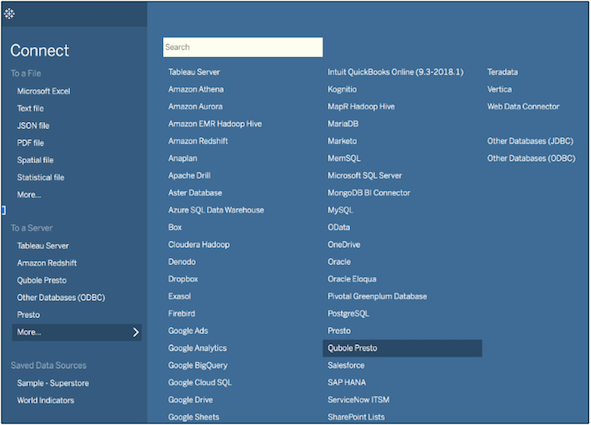This screenshot has height=425, width=591.
Task: Choose Amazon Redshift under To a Server
Action: pos(47,263)
